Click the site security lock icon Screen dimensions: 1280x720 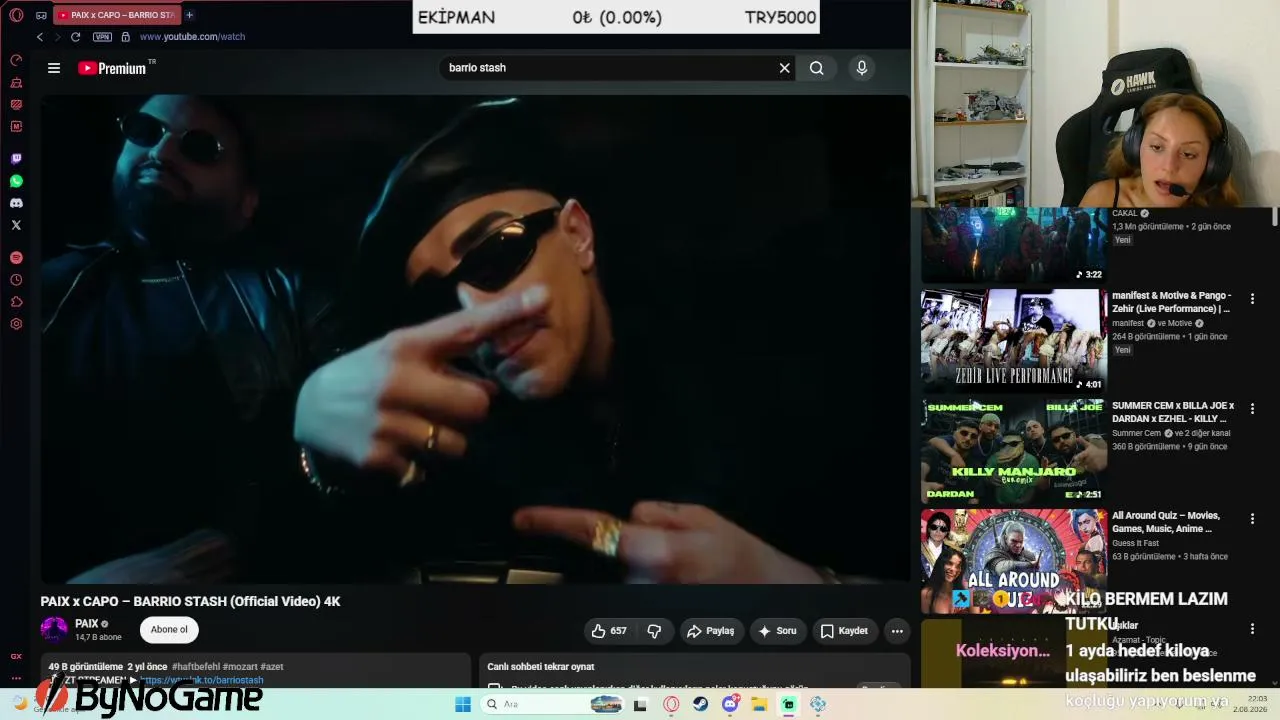point(125,37)
